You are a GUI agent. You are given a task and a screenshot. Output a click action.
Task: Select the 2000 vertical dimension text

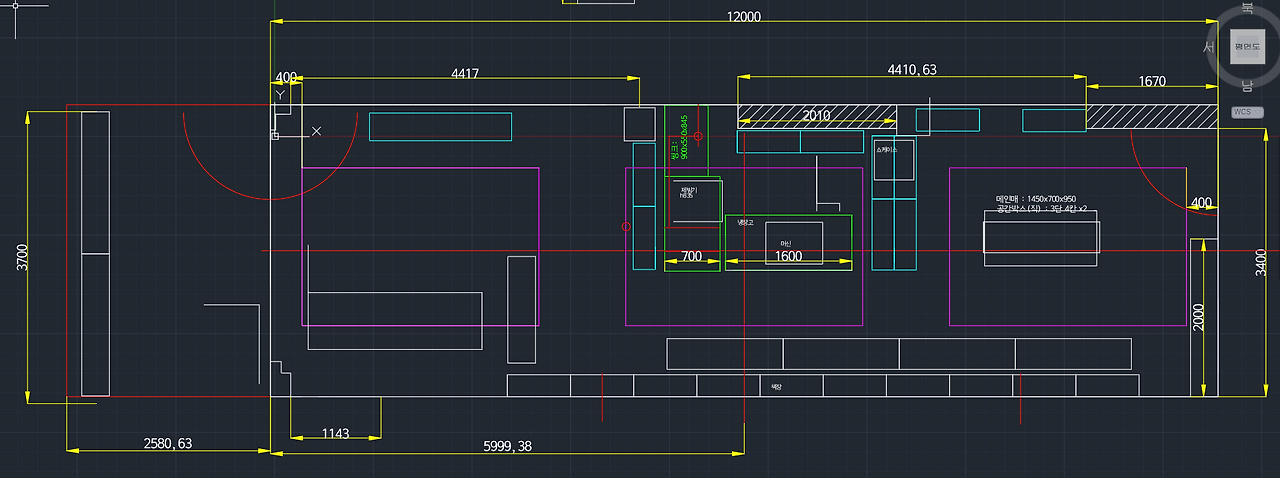(1199, 317)
